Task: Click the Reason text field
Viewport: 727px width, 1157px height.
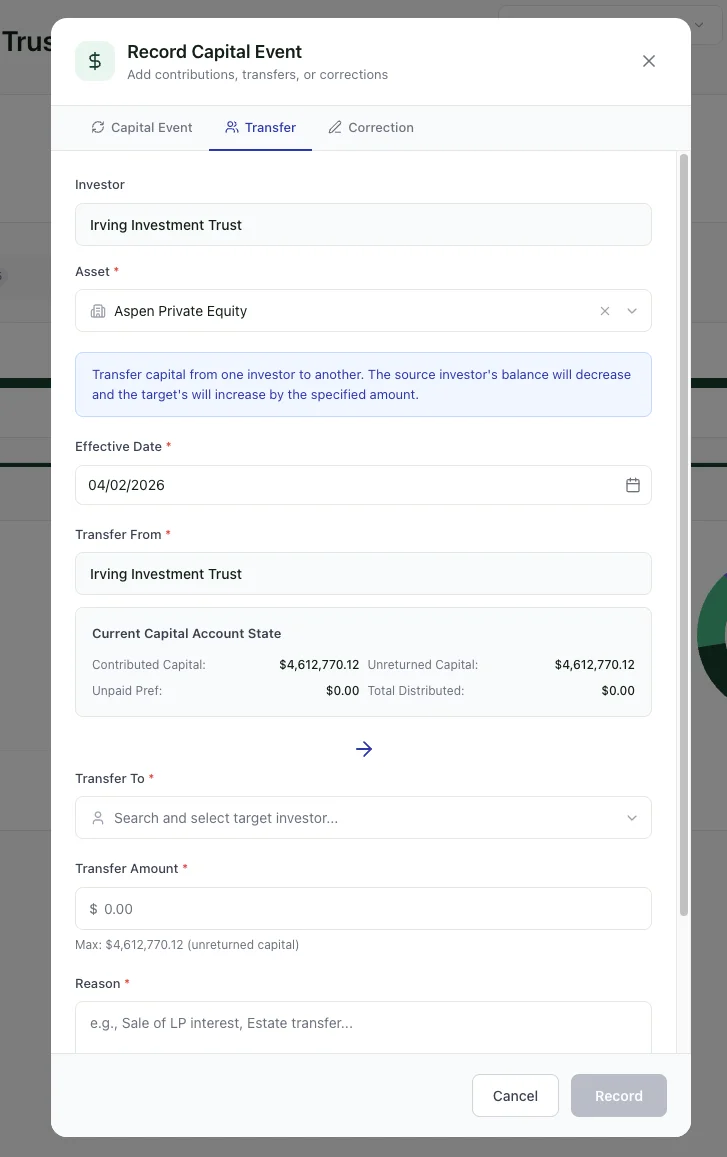Action: pos(363,1025)
